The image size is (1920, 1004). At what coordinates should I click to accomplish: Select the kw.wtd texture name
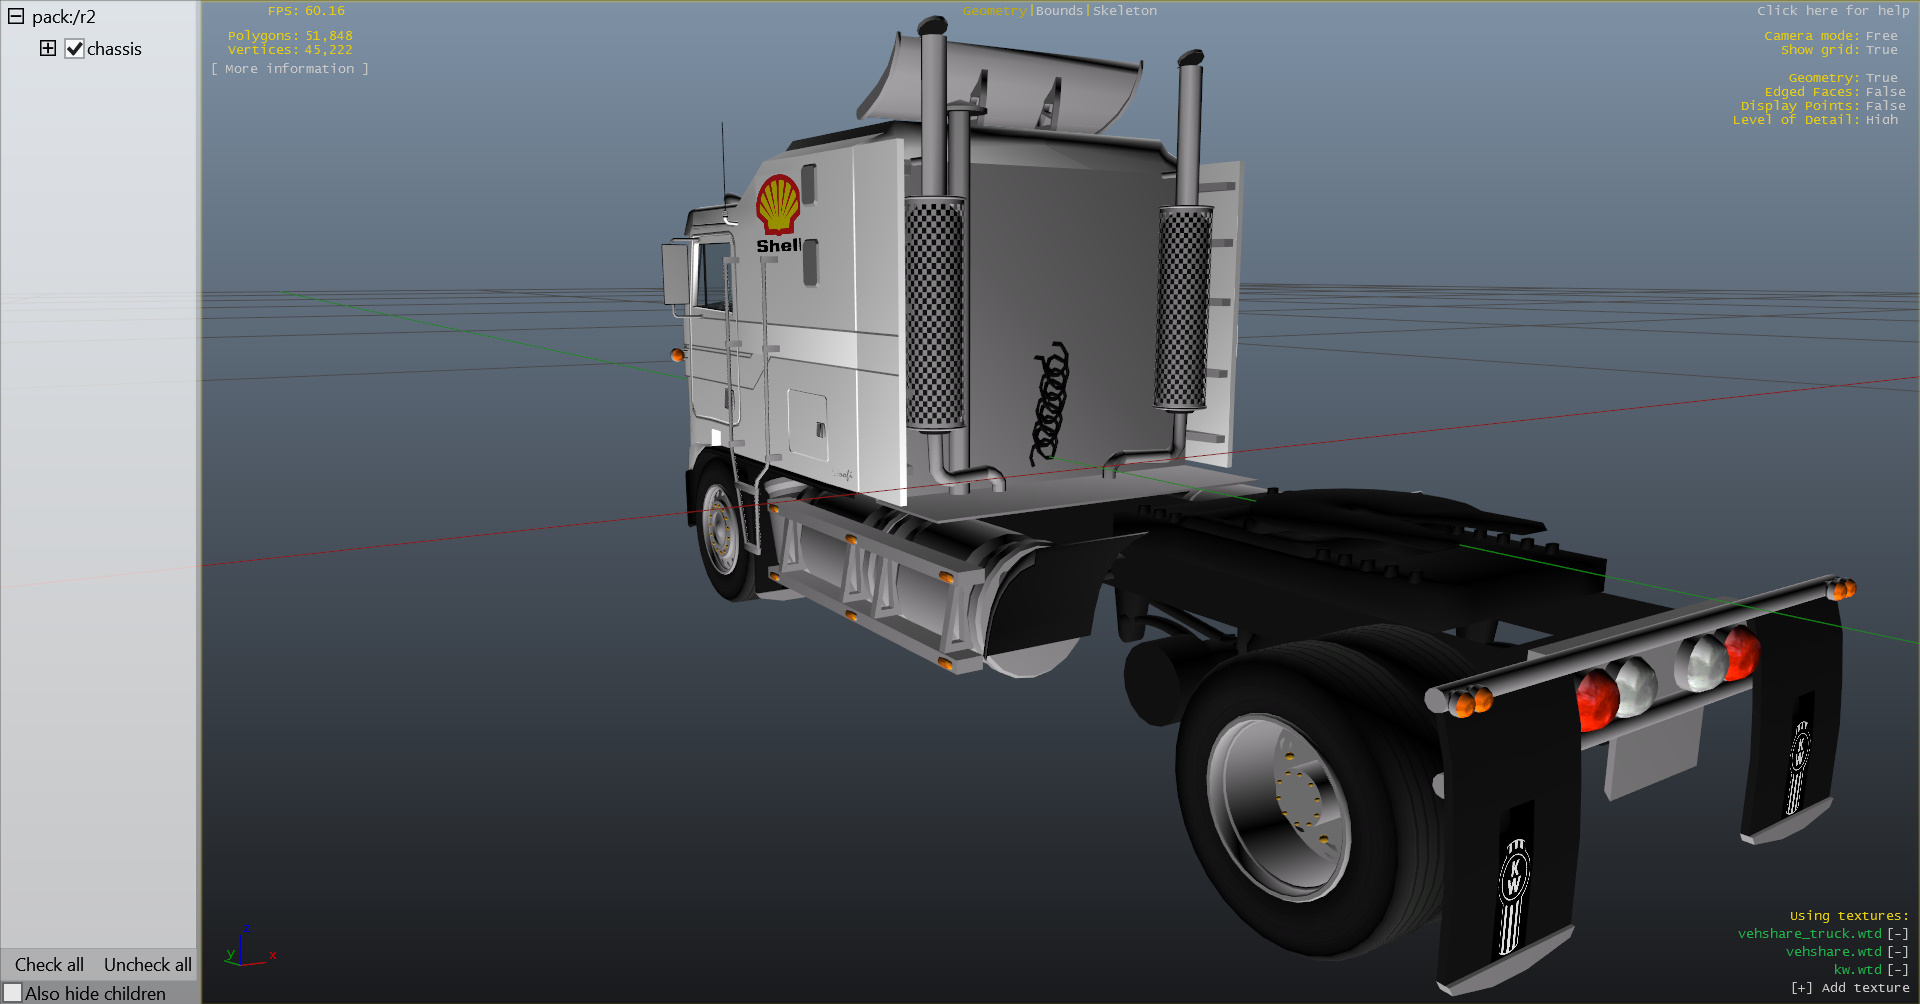[1857, 969]
